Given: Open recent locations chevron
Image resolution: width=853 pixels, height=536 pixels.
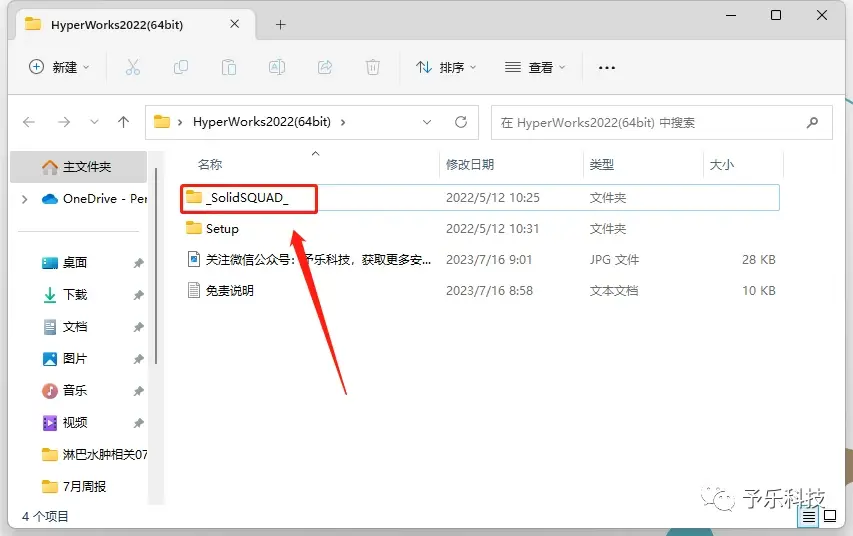Looking at the screenshot, I should 94,122.
